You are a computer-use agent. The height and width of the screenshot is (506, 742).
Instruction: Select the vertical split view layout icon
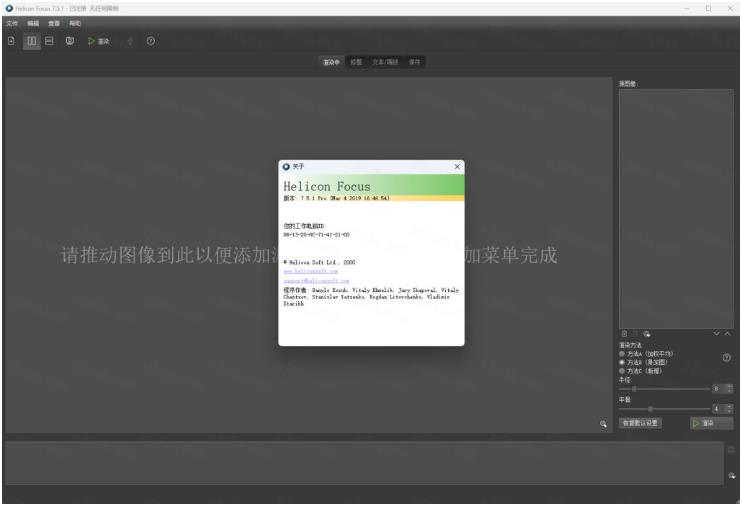tap(32, 41)
